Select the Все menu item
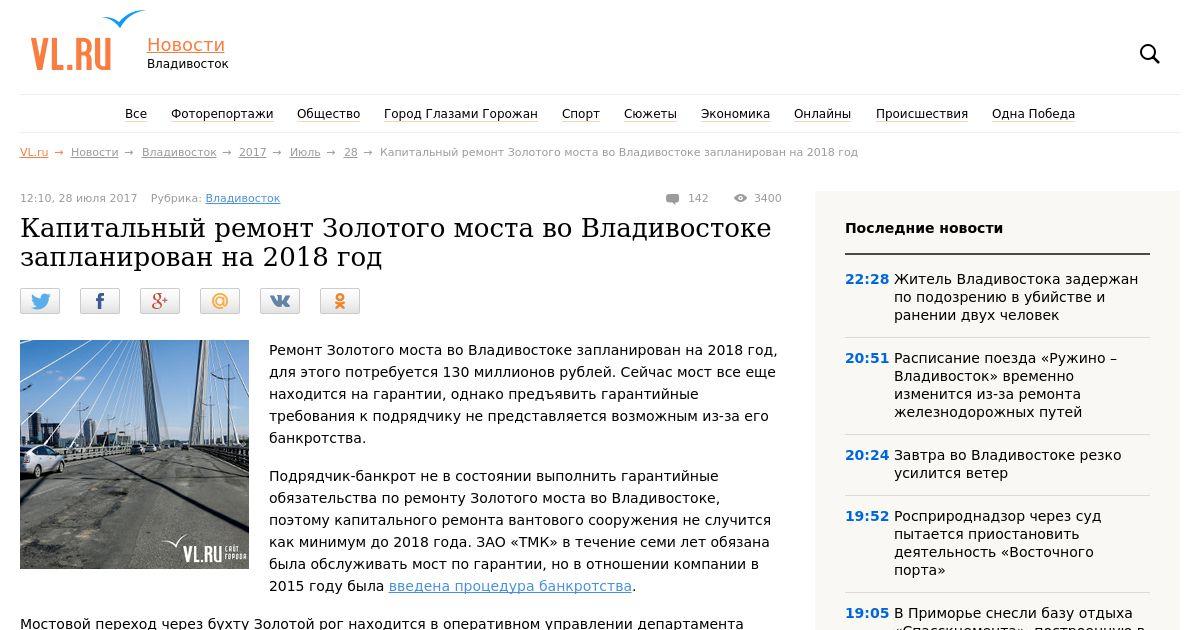This screenshot has width=1200, height=630. tap(136, 114)
